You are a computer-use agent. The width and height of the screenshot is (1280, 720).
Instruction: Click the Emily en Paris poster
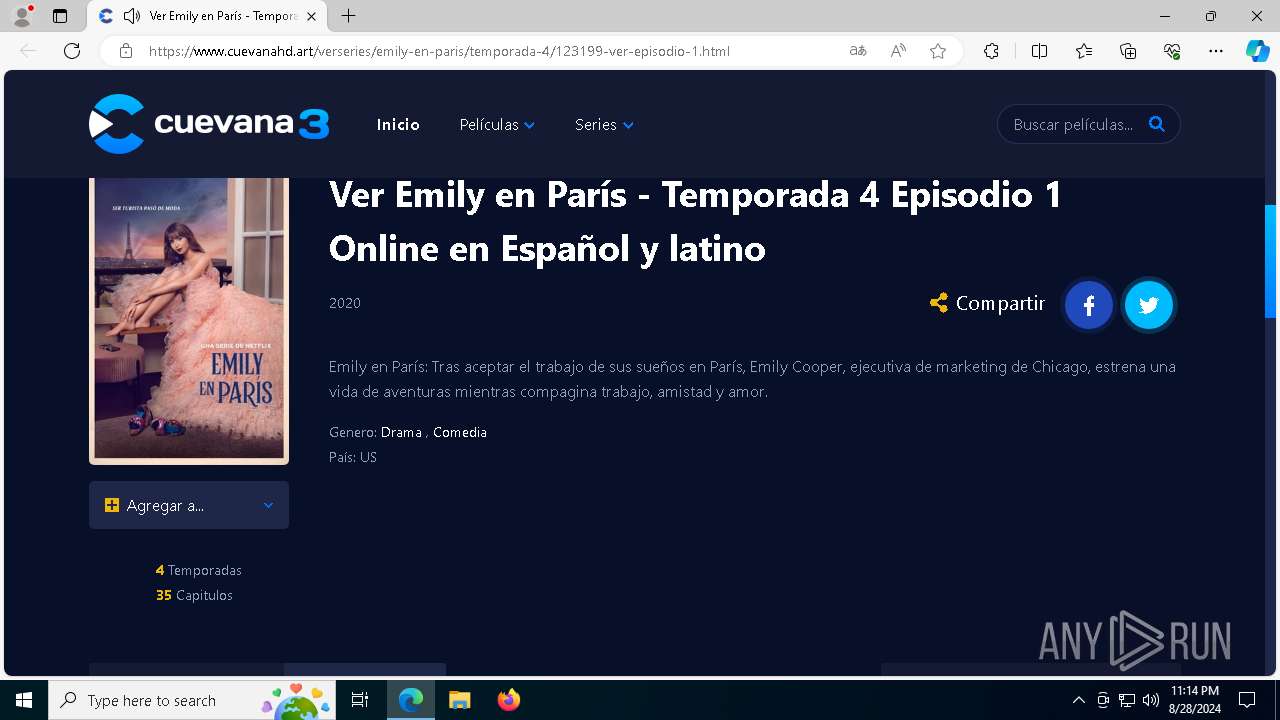pos(189,321)
